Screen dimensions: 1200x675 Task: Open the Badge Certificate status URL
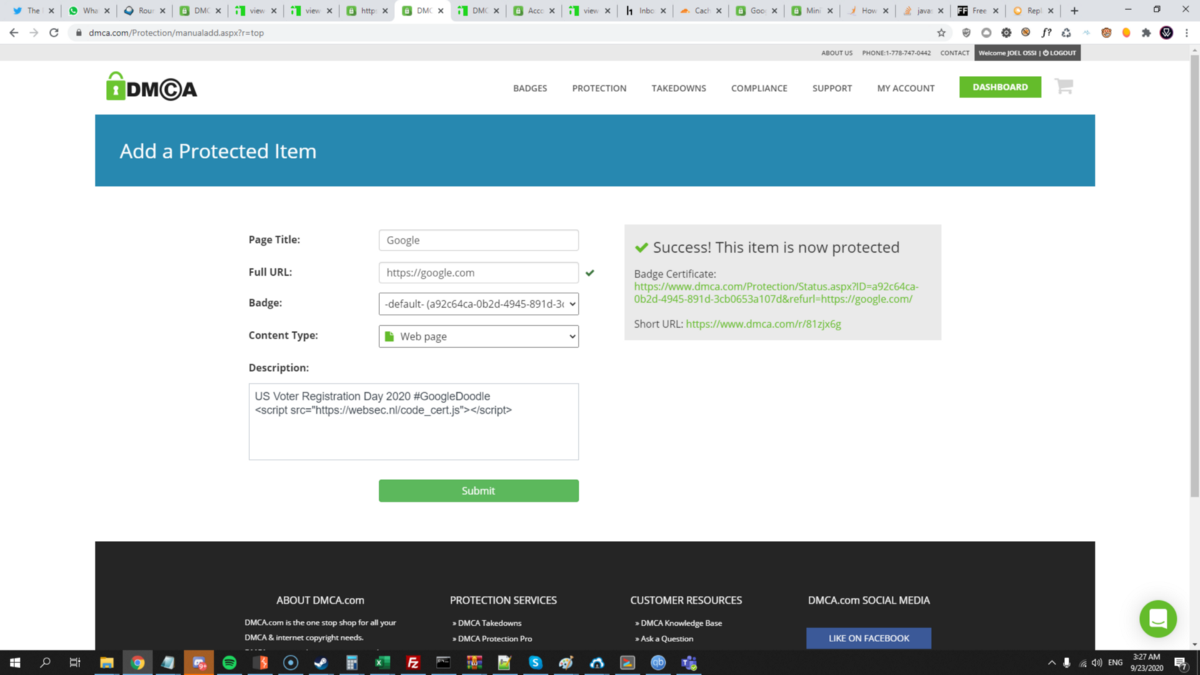pyautogui.click(x=776, y=293)
